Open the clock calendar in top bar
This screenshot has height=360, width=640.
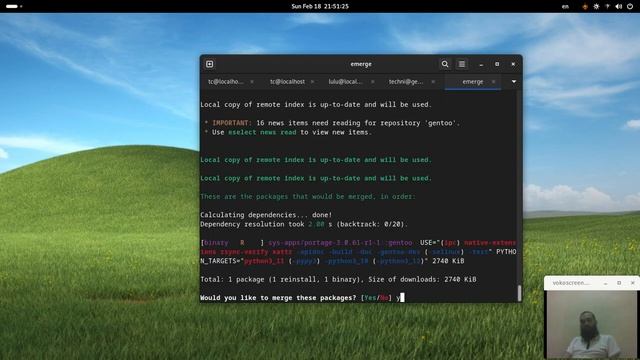[320, 6]
